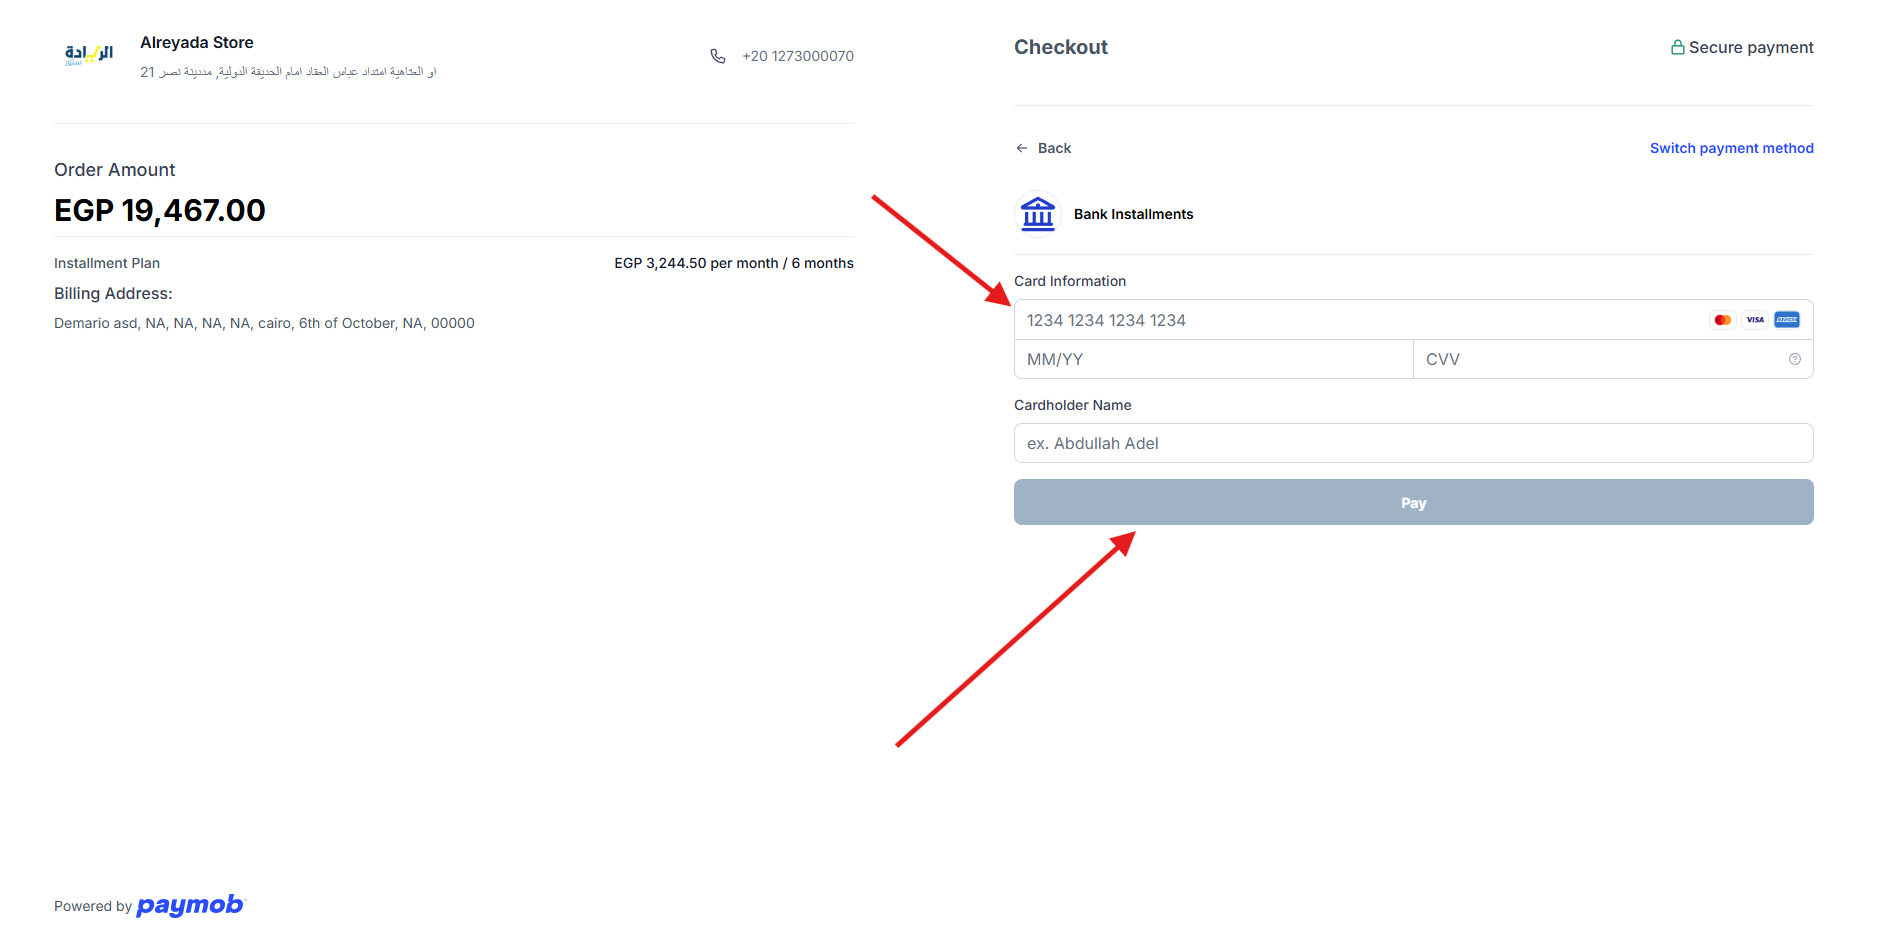Click the American Express card icon

[x=1786, y=320]
